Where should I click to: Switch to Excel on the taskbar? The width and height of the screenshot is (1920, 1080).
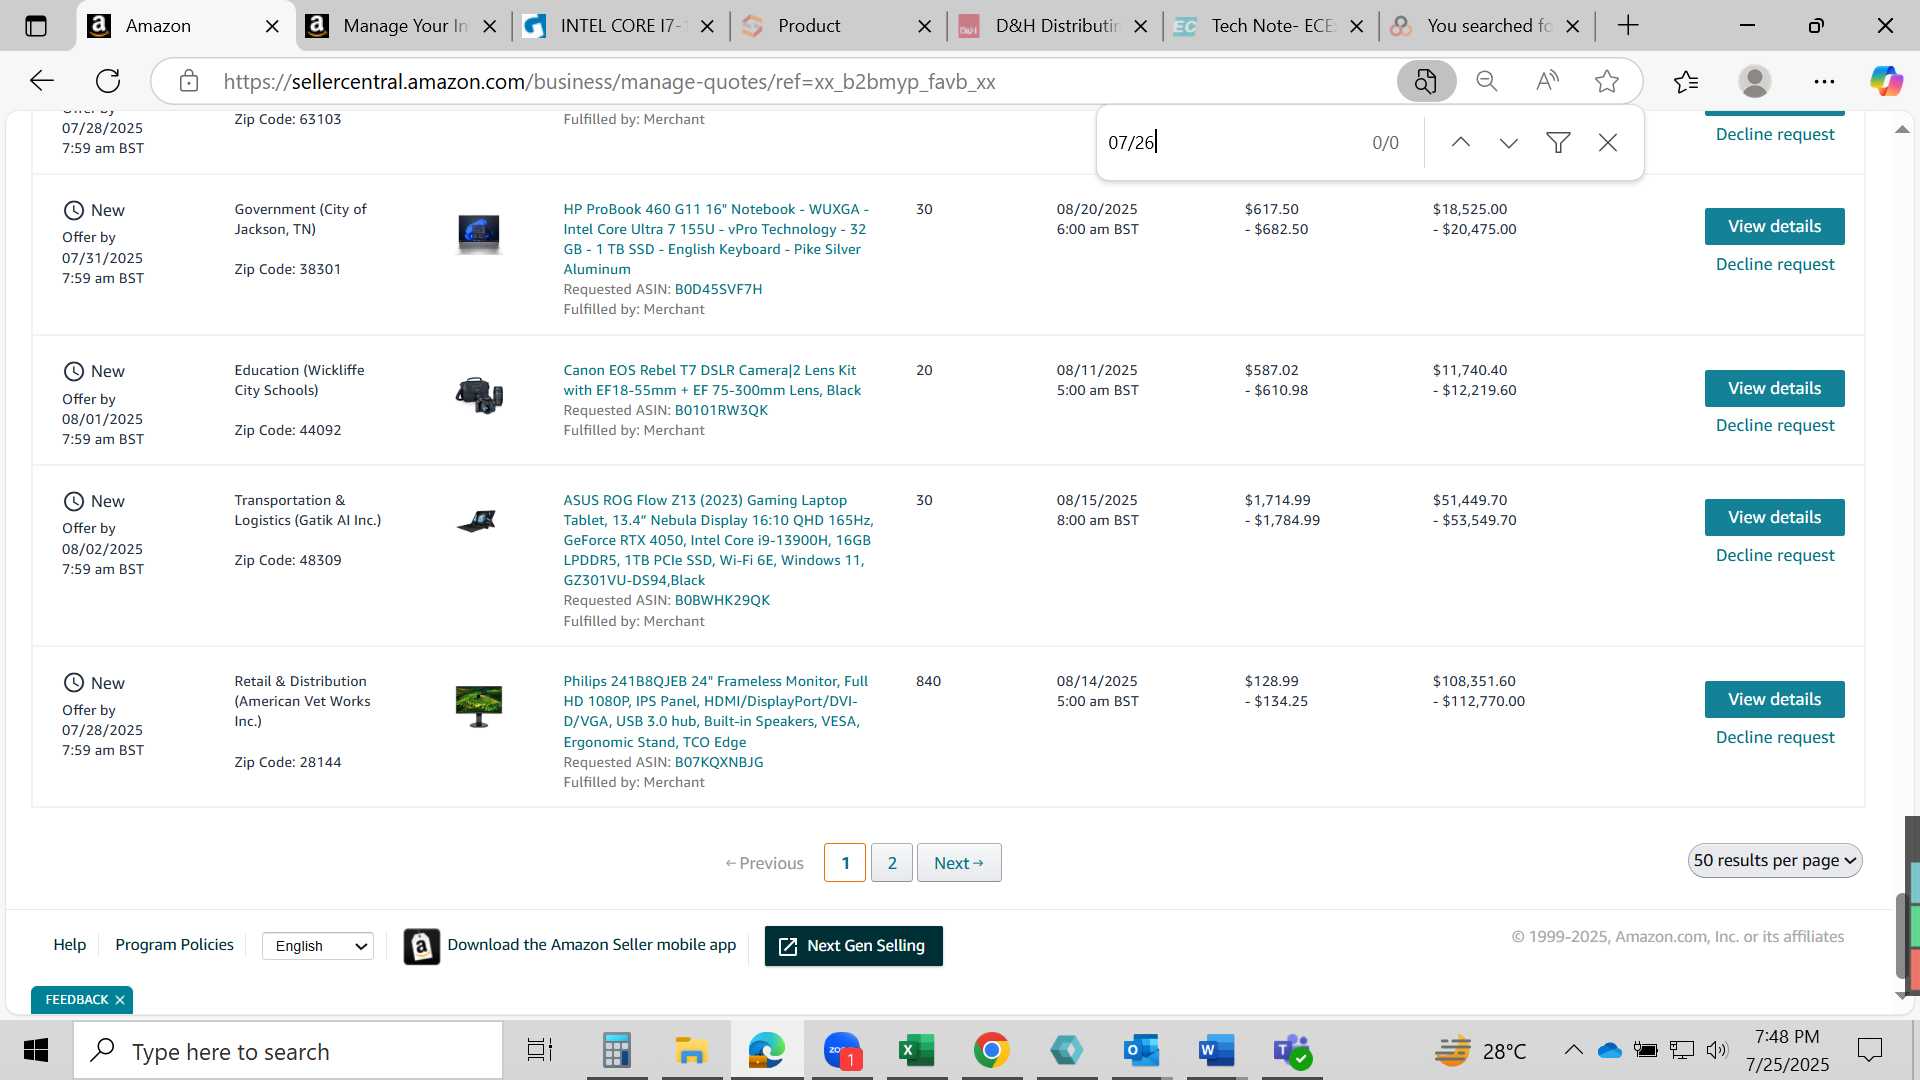(917, 1051)
